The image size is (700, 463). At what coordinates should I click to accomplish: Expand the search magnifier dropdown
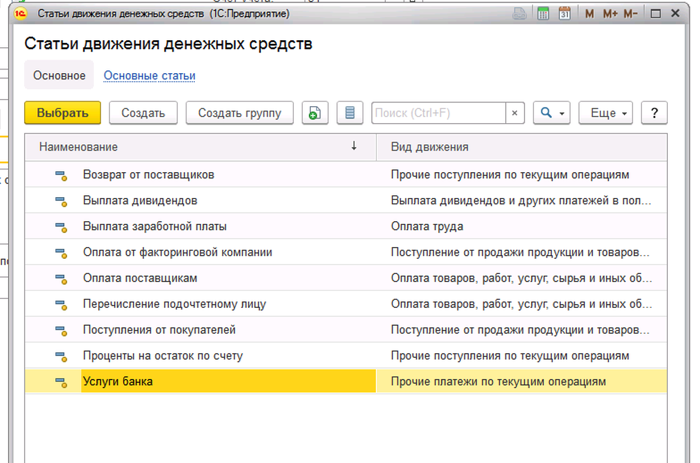tap(551, 113)
